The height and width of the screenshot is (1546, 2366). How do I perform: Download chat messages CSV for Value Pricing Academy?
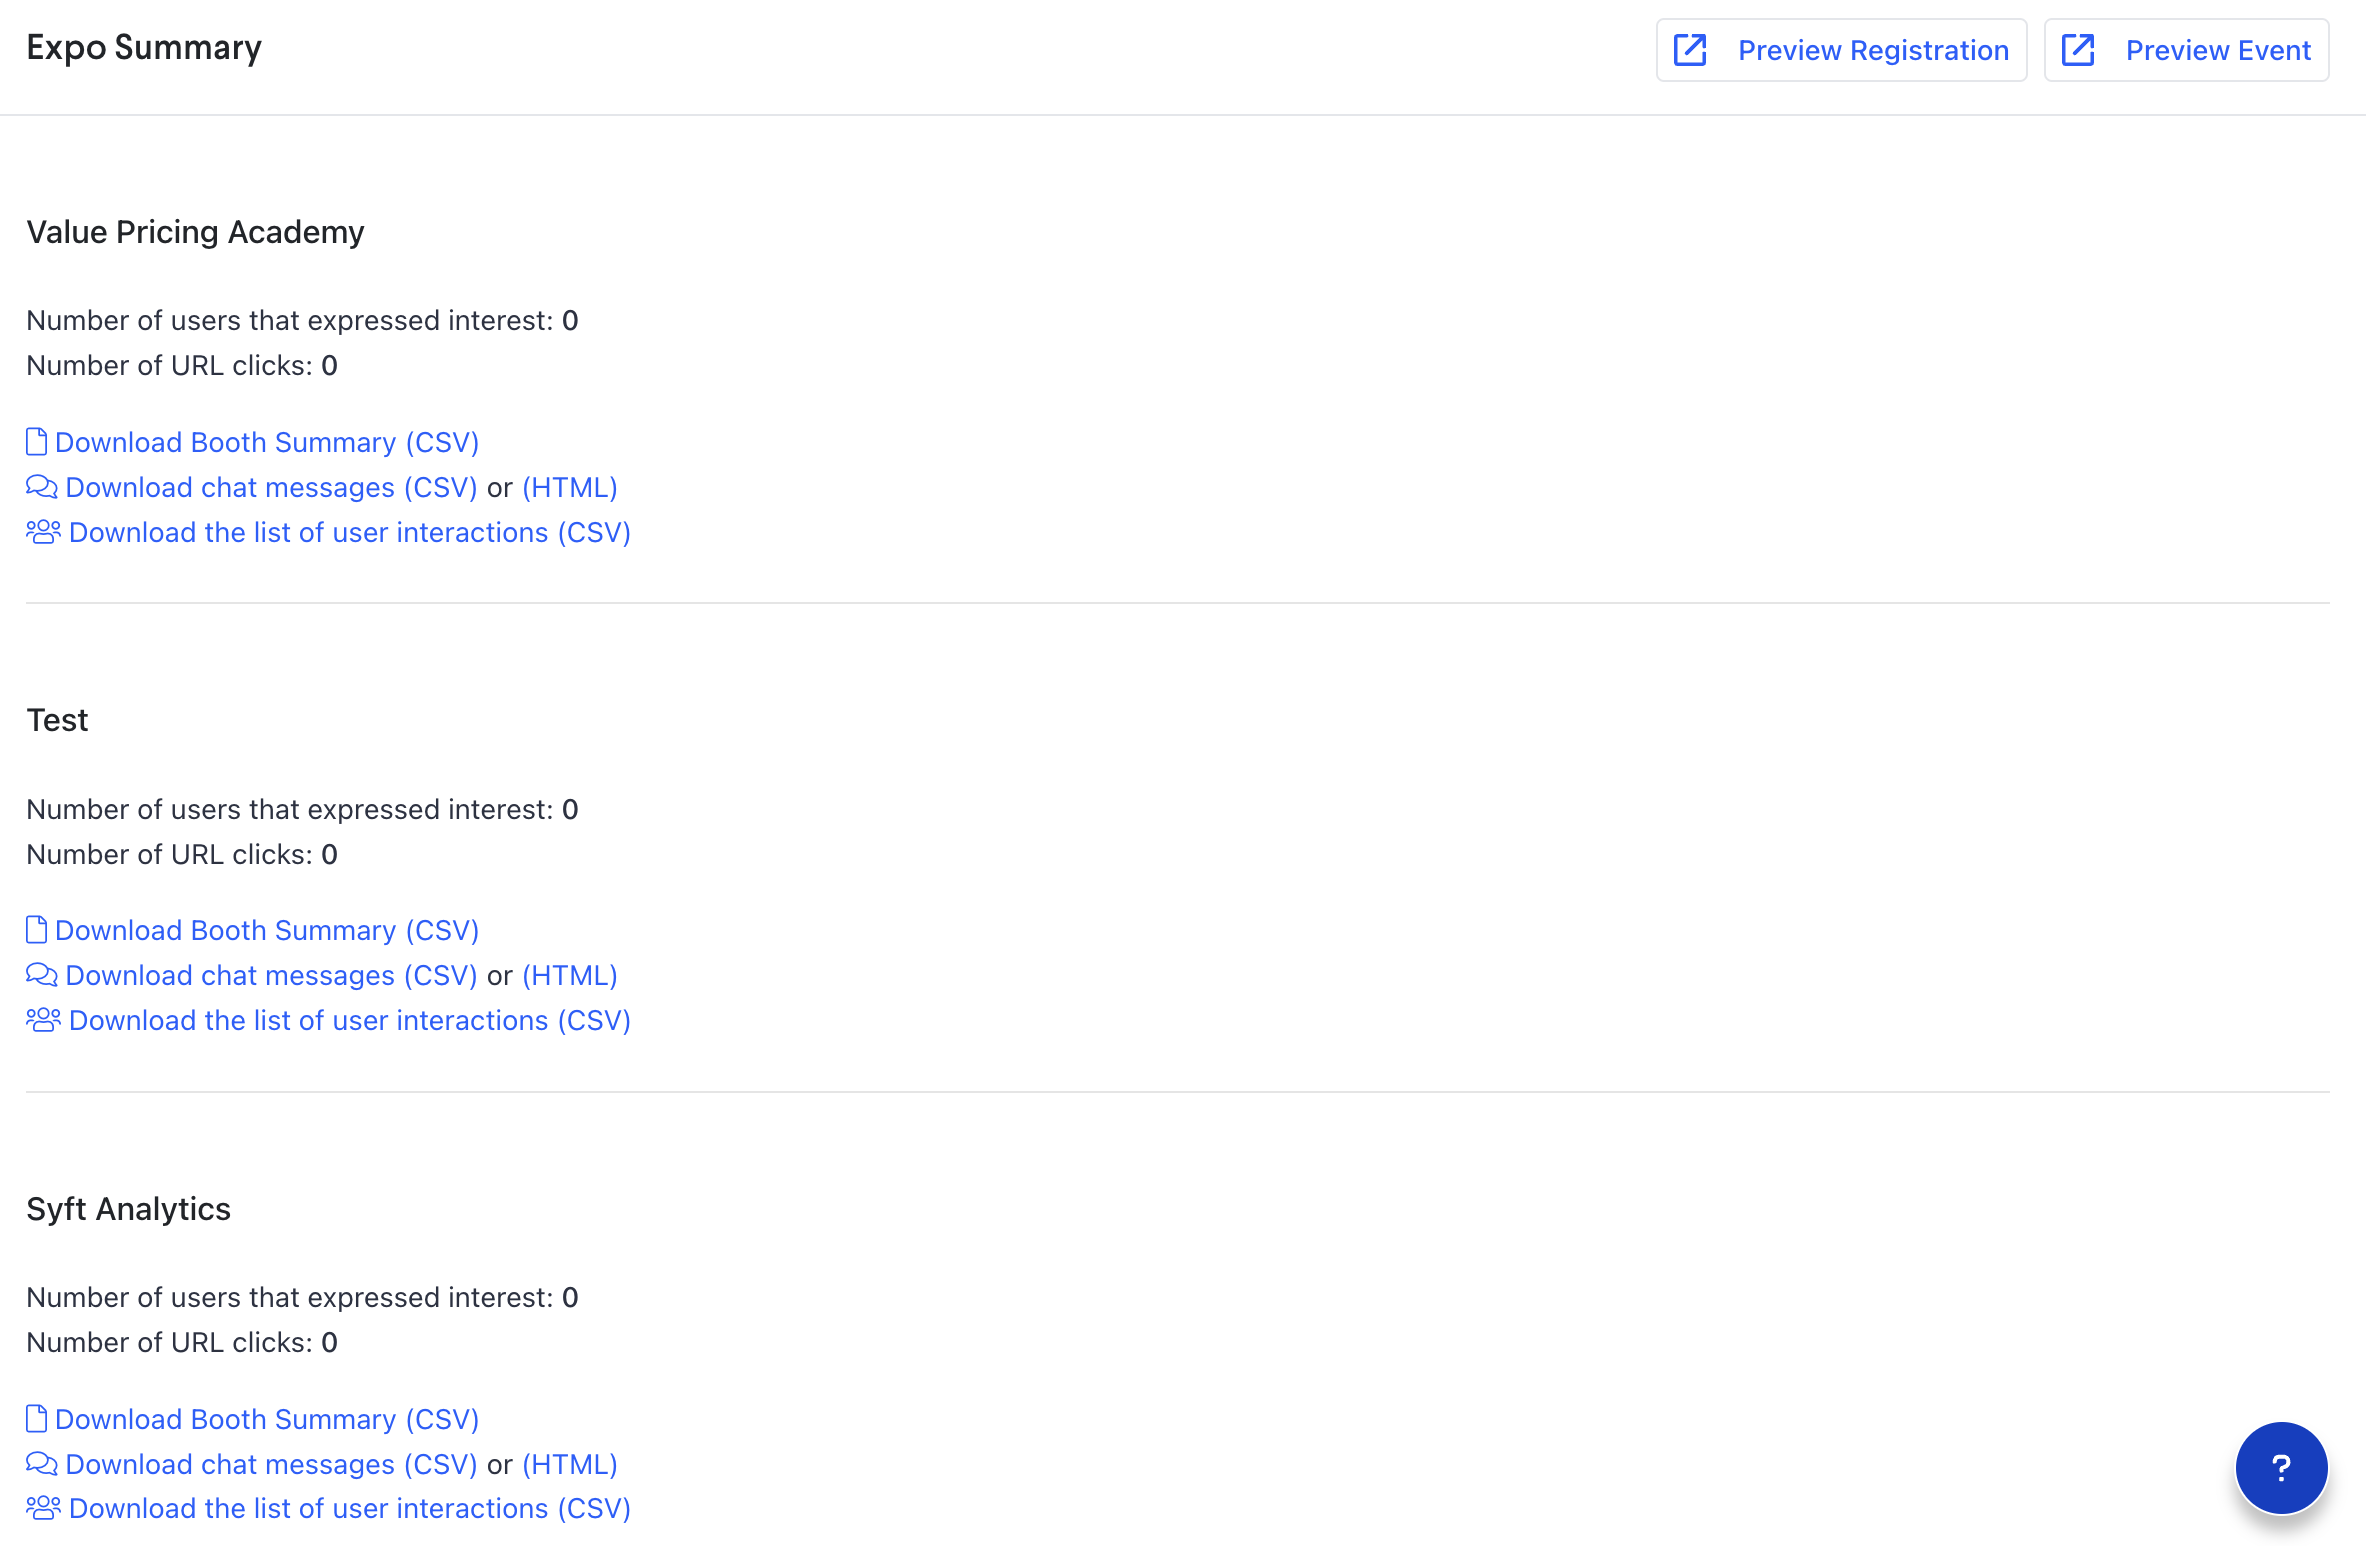coord(271,487)
